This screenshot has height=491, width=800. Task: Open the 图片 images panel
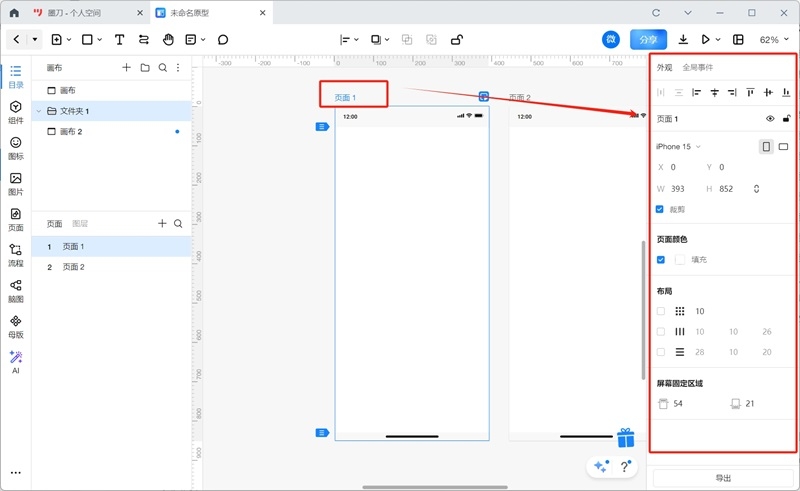16,184
